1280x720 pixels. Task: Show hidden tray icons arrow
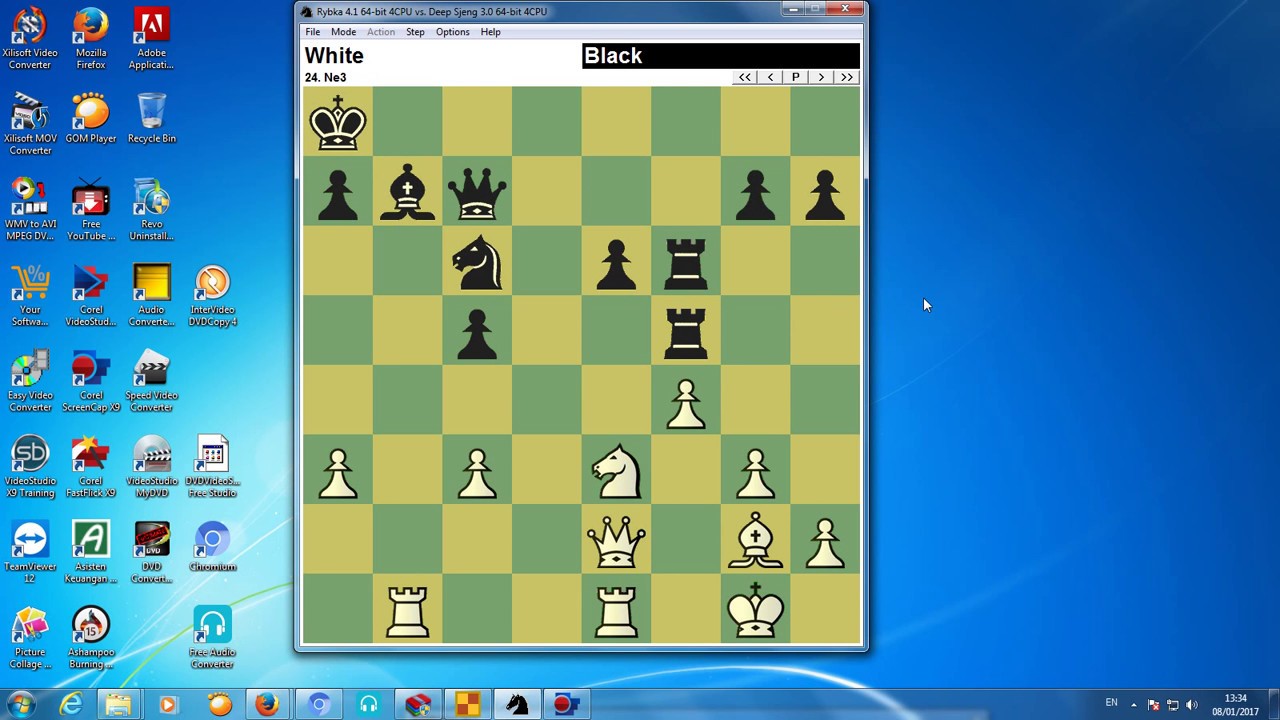pos(1134,705)
